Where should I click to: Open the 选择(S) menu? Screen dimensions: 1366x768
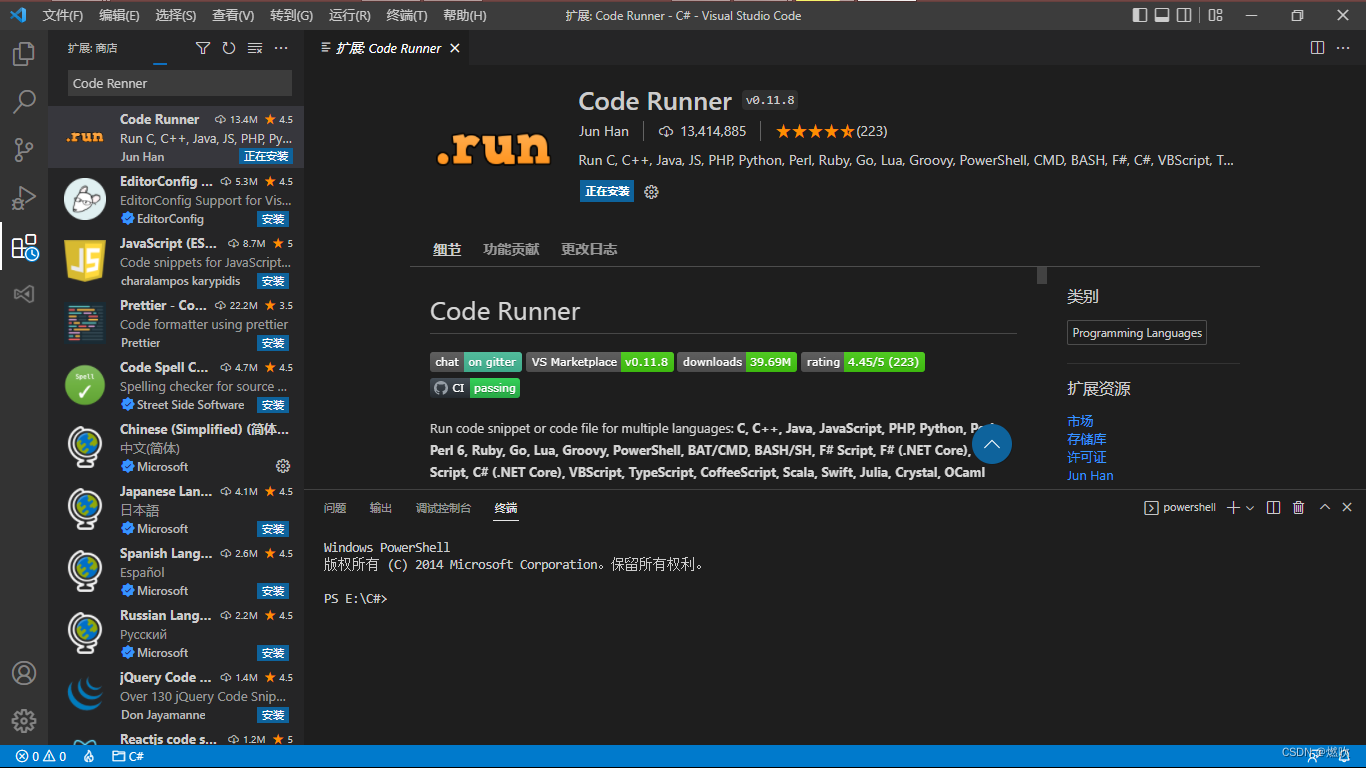pos(176,15)
